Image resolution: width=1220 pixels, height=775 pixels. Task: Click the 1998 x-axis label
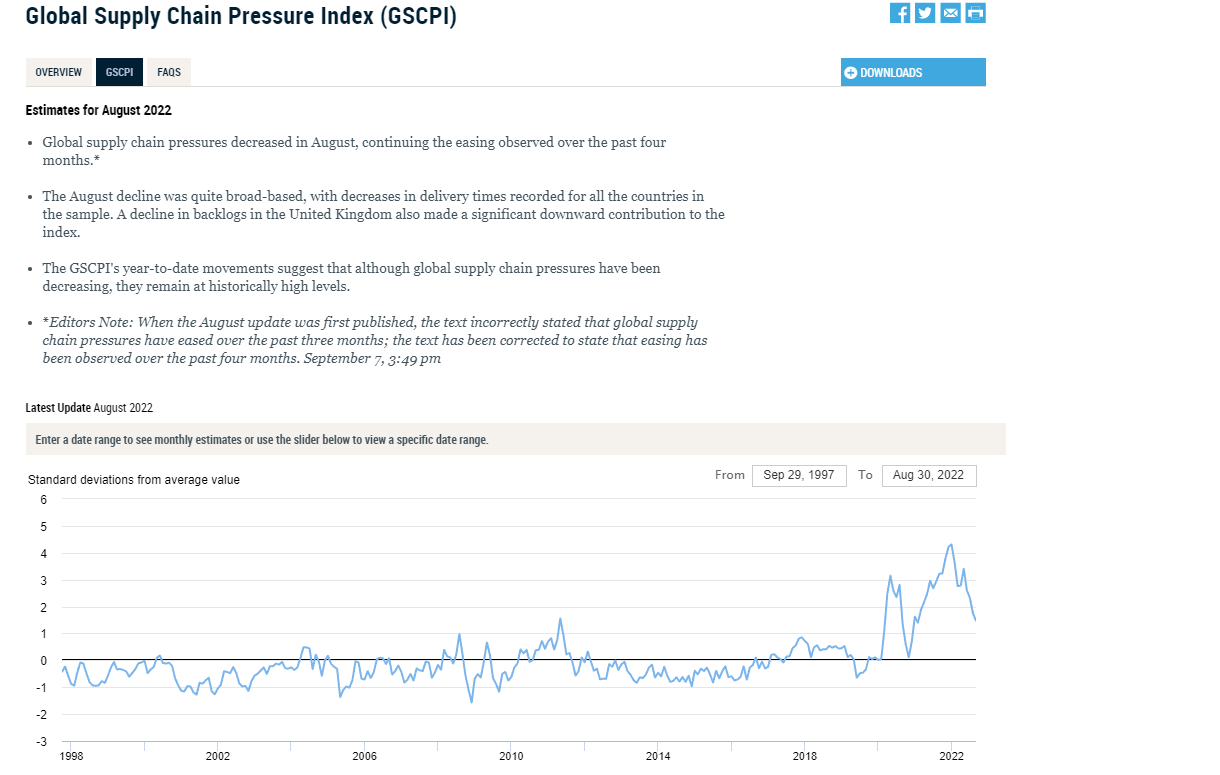(71, 756)
